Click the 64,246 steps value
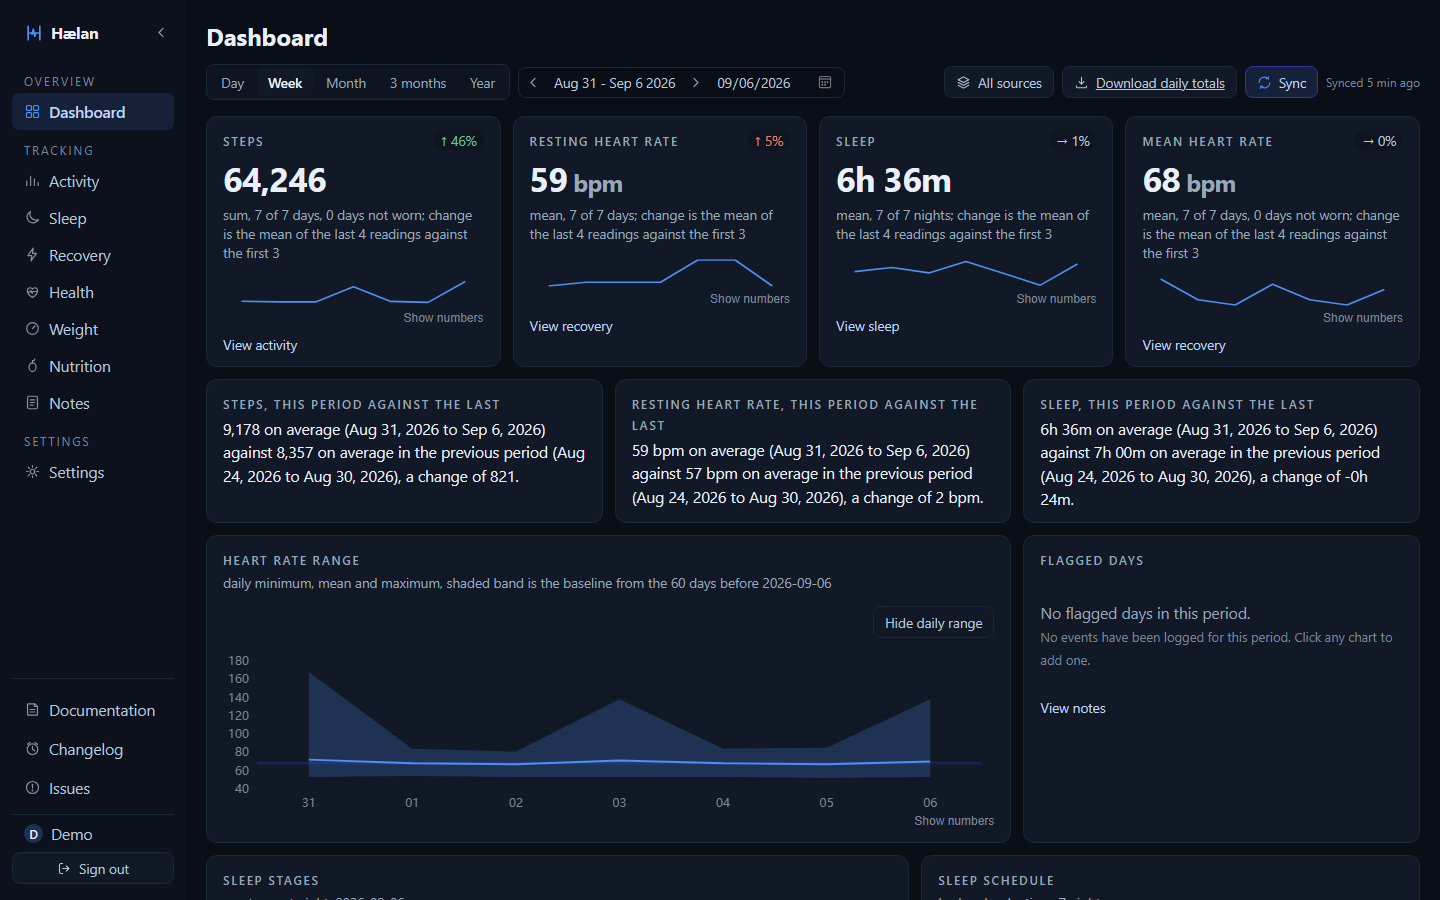Viewport: 1440px width, 900px height. (275, 180)
